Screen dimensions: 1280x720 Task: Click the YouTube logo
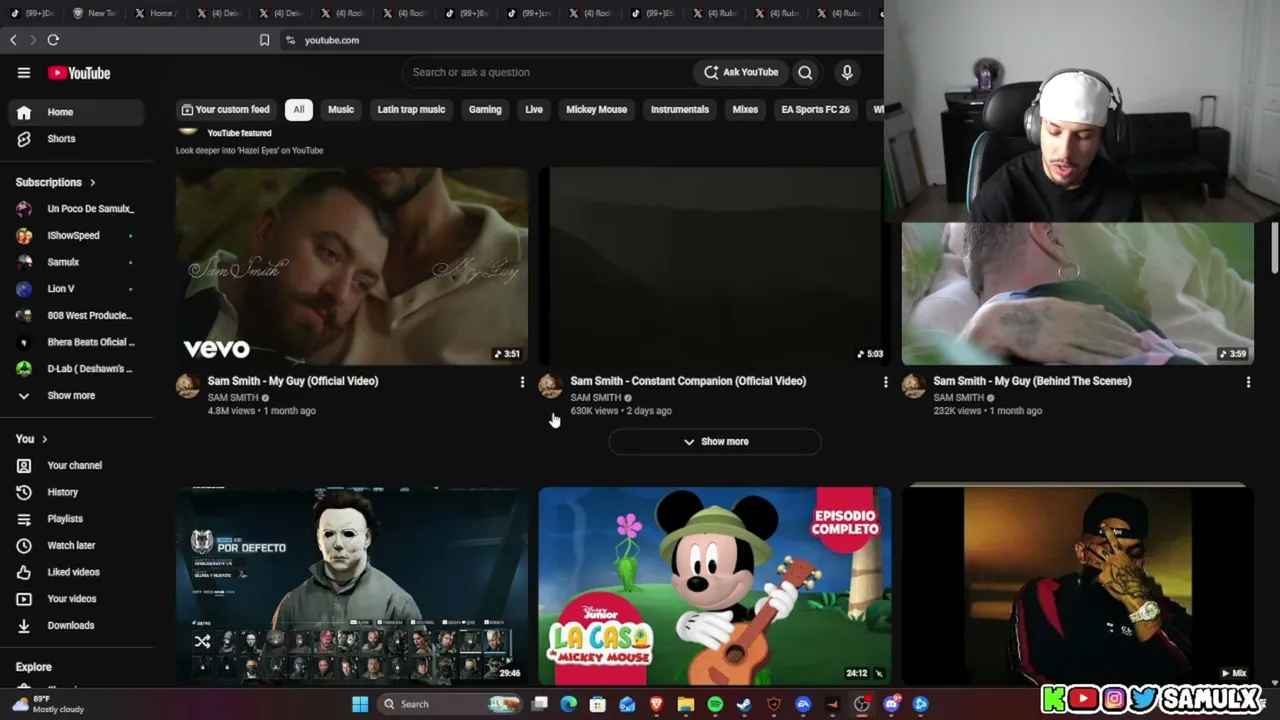click(79, 73)
